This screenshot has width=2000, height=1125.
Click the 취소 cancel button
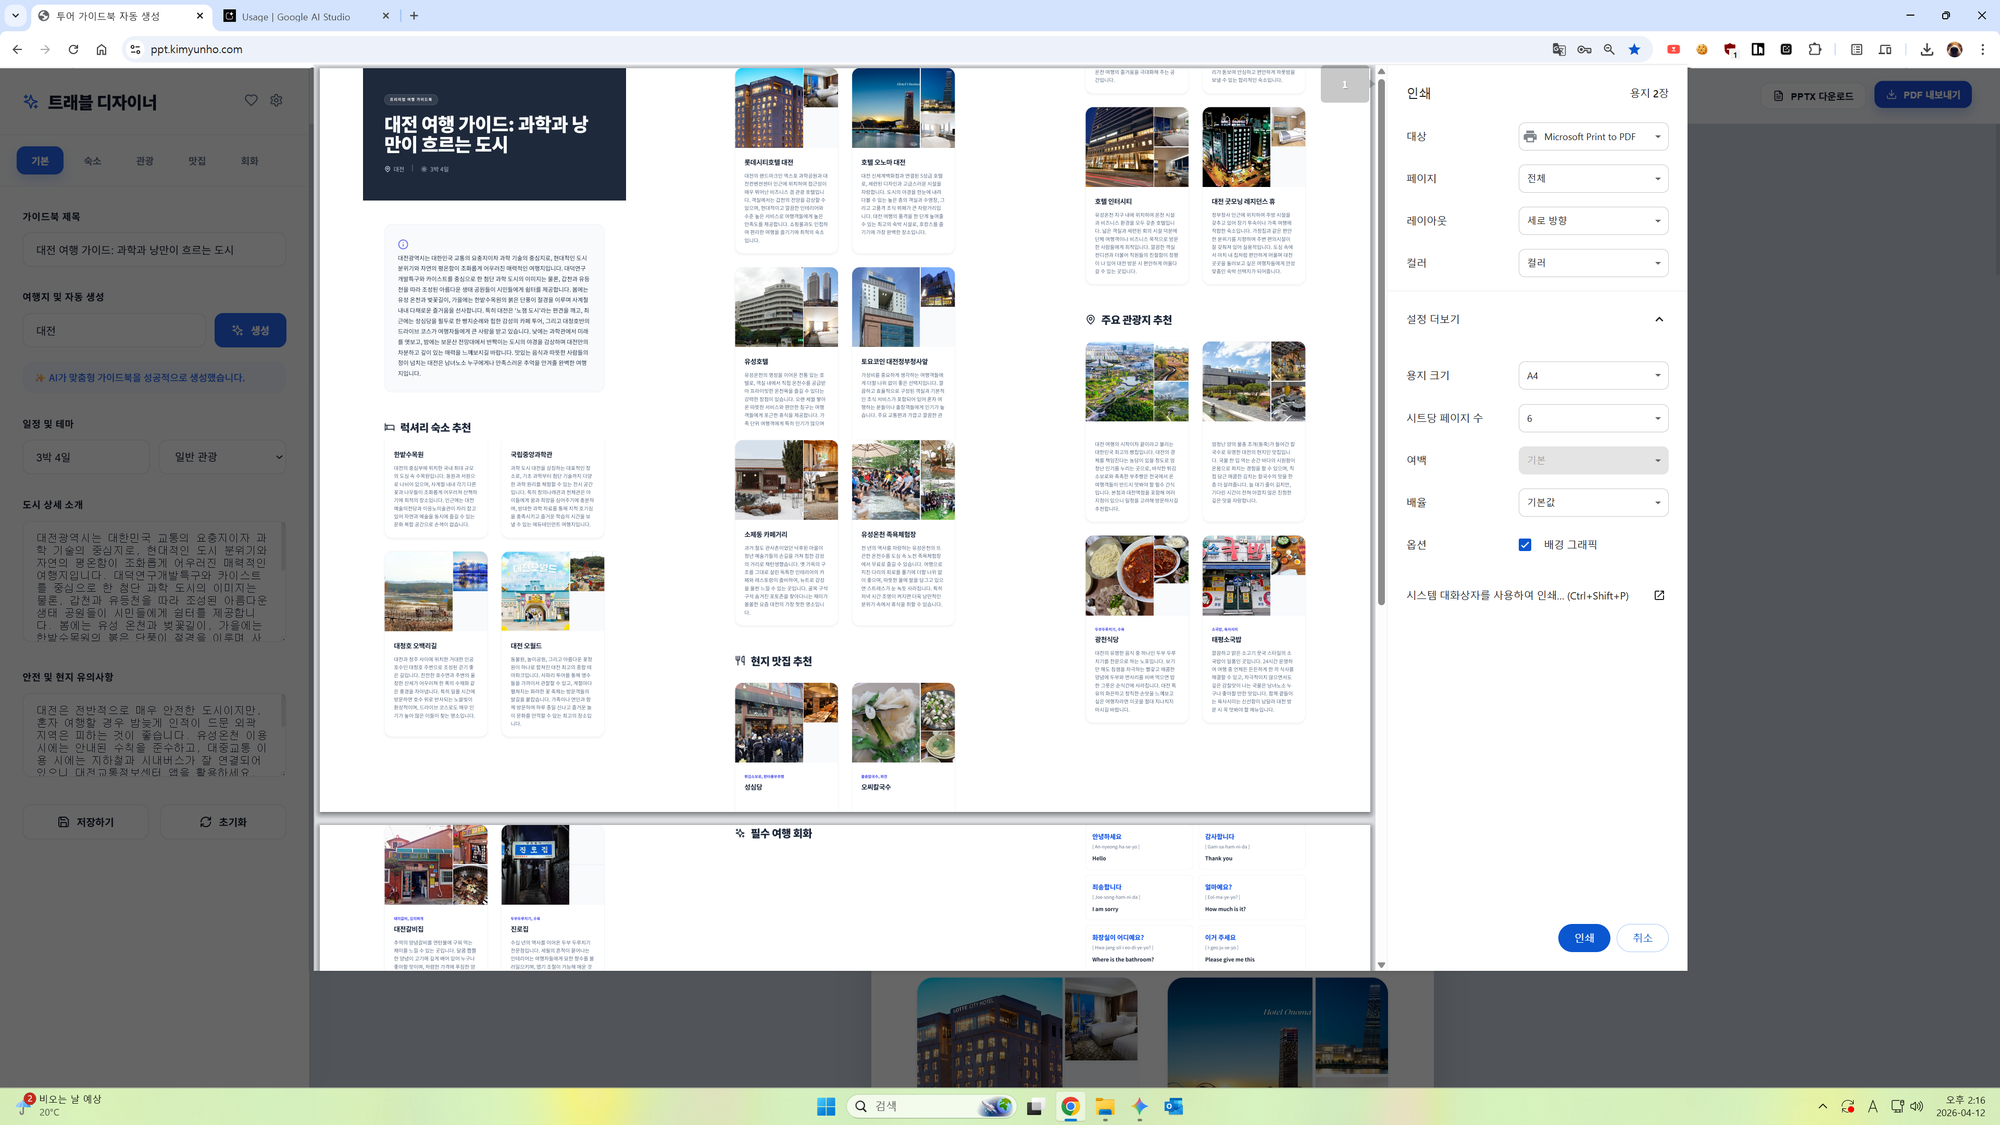point(1642,938)
